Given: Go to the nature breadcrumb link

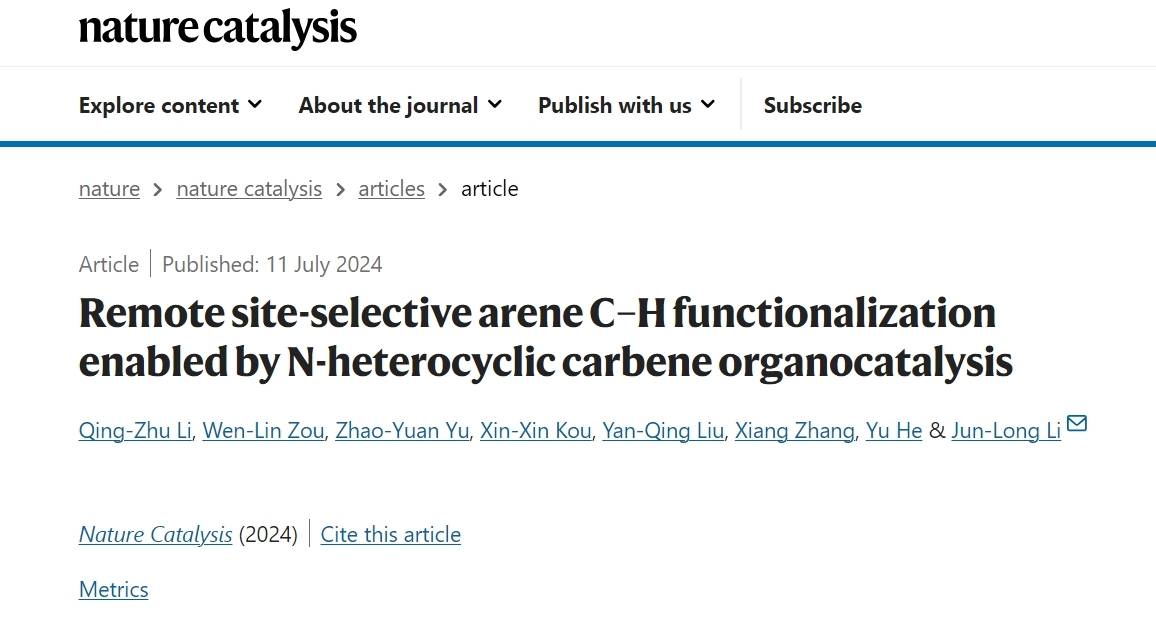Looking at the screenshot, I should click(109, 189).
